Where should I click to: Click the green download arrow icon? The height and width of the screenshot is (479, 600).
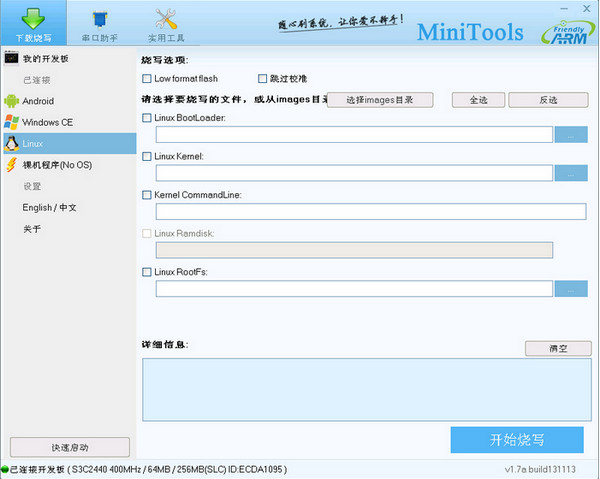click(33, 18)
